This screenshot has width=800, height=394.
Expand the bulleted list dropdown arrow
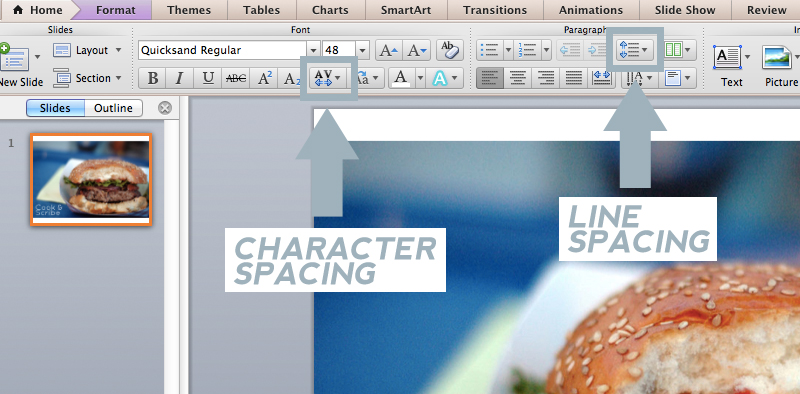(508, 50)
